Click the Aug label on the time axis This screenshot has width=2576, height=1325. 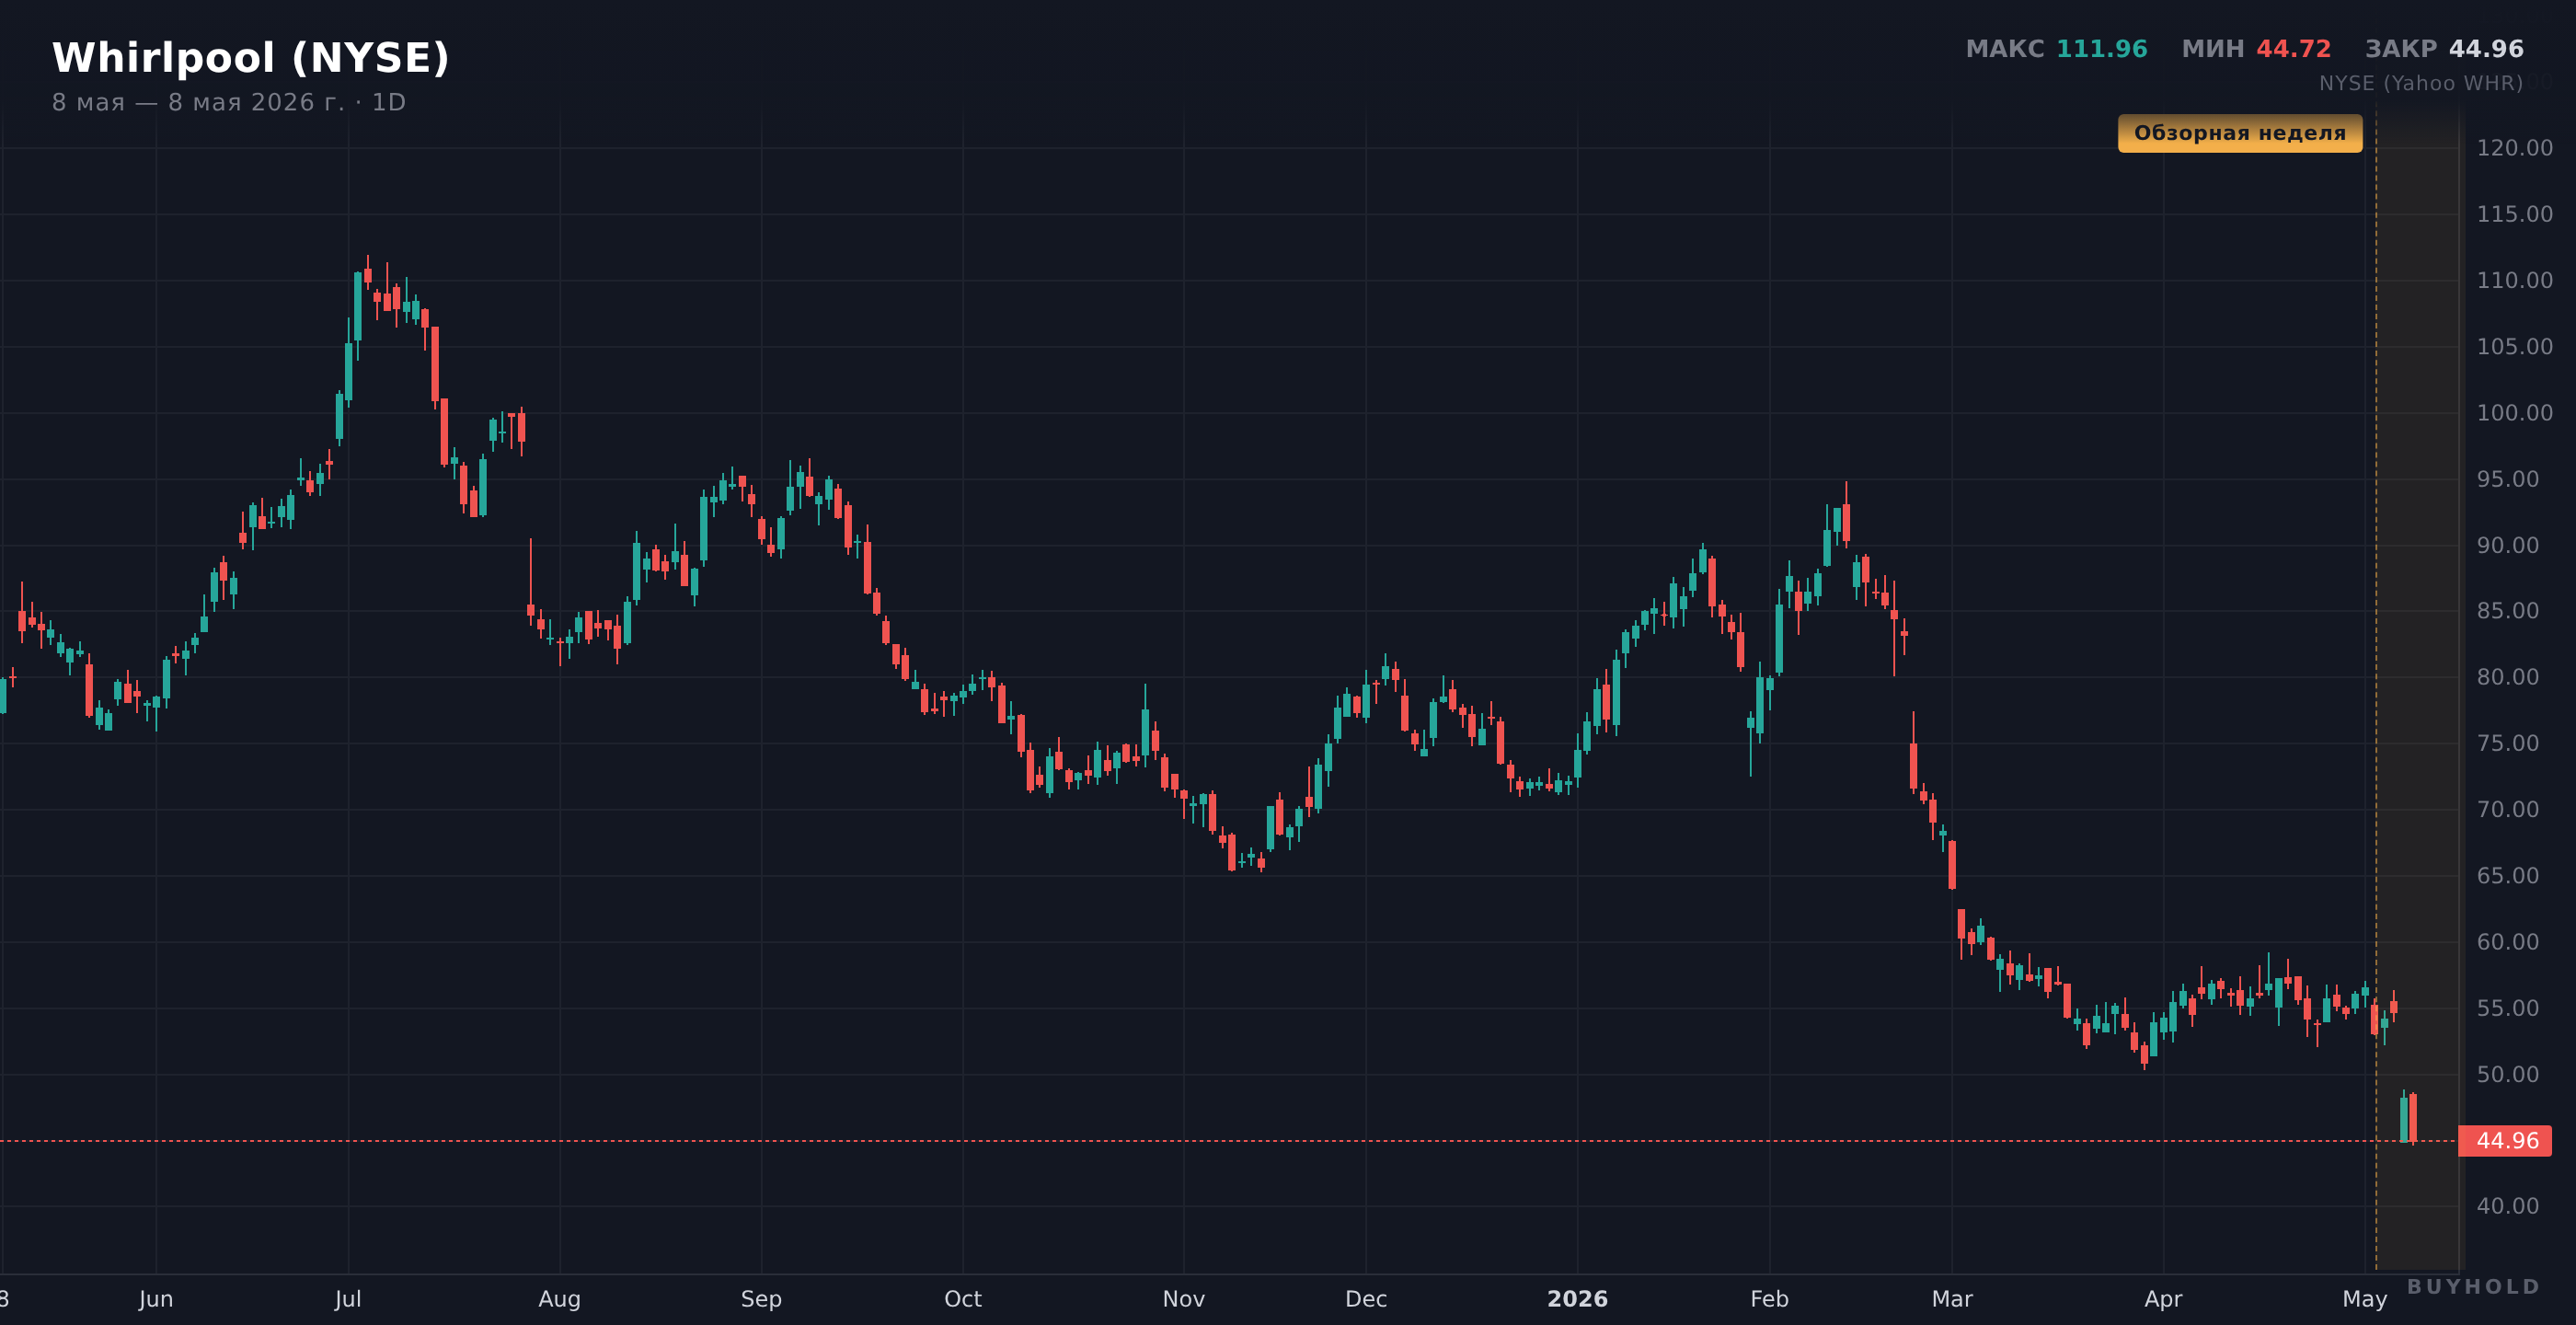point(560,1299)
